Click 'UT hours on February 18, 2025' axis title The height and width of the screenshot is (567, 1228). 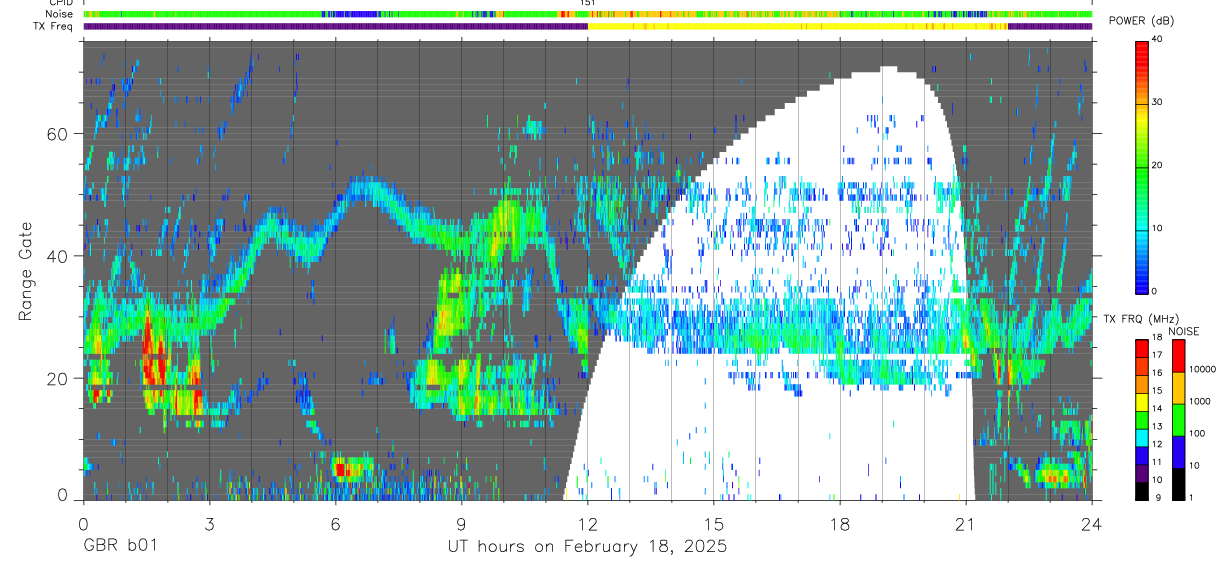pos(587,547)
